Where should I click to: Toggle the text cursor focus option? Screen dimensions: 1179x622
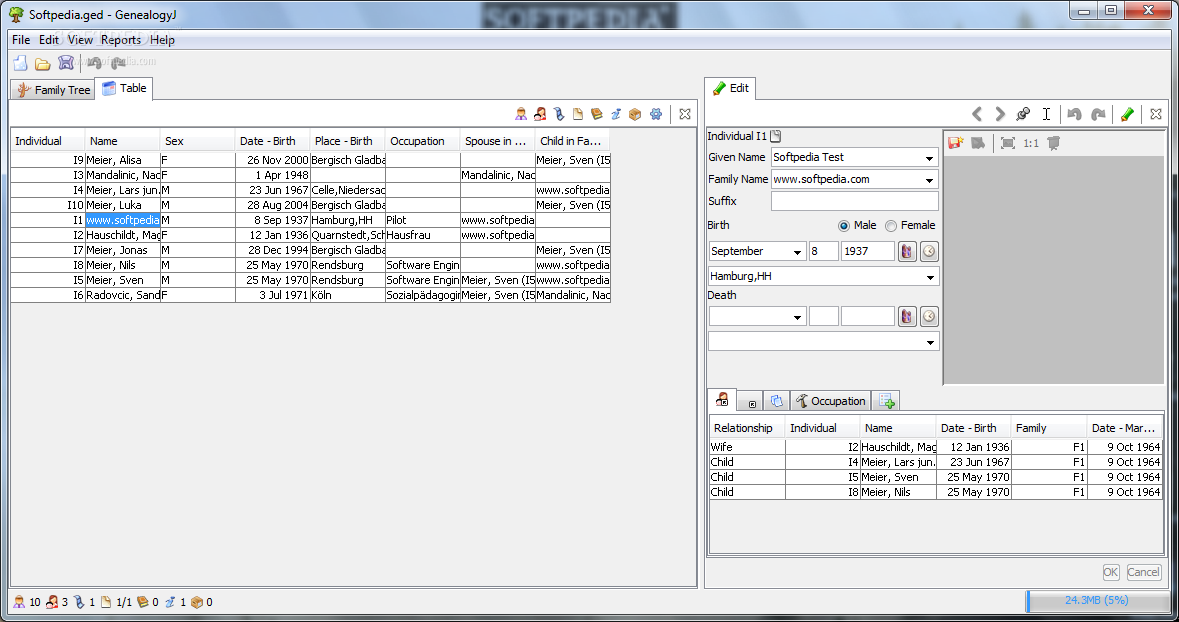1046,114
